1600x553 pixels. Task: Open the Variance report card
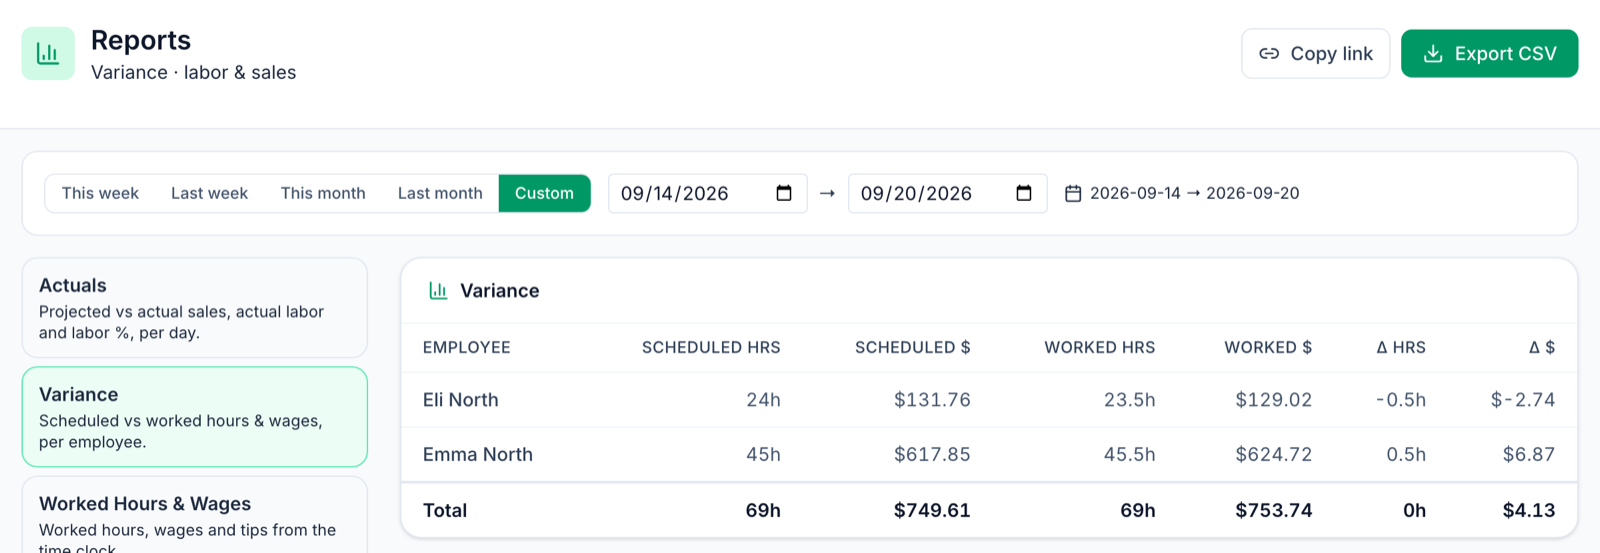(x=195, y=417)
